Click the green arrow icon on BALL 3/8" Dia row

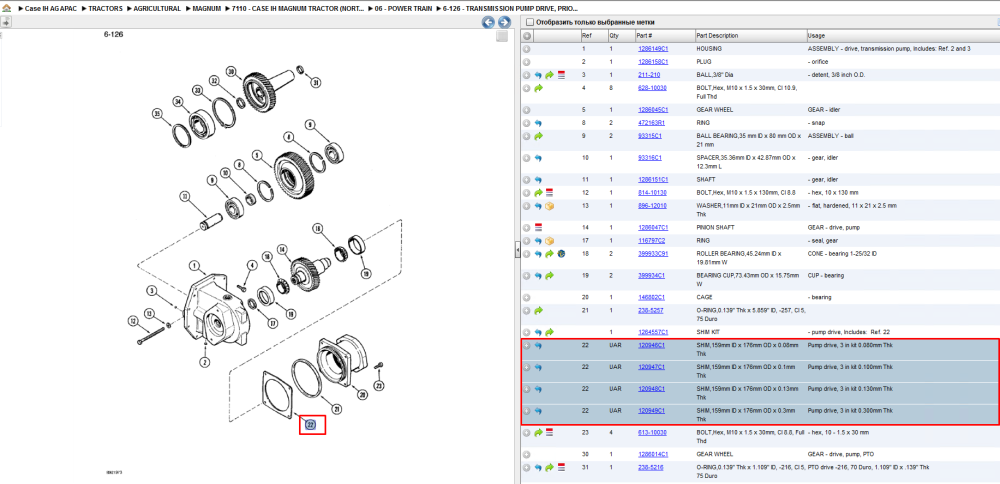pos(549,75)
